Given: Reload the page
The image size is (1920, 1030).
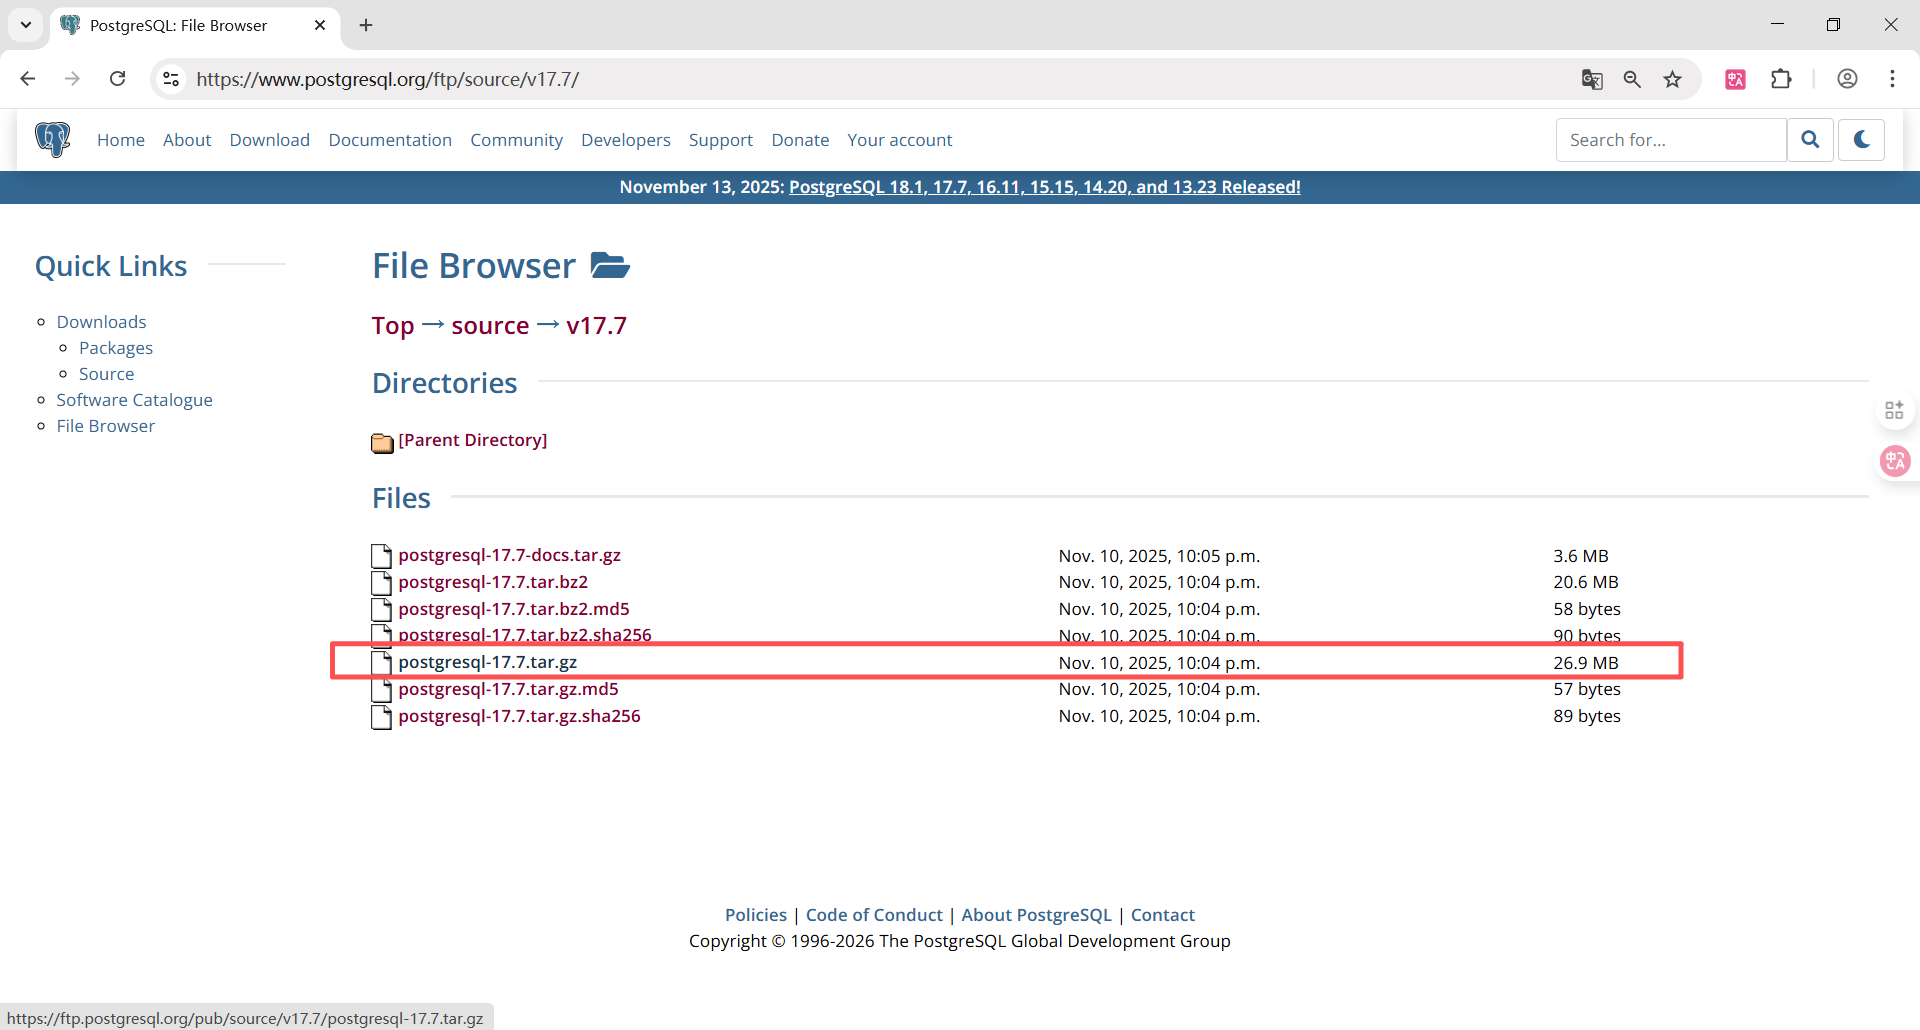Looking at the screenshot, I should (x=118, y=79).
